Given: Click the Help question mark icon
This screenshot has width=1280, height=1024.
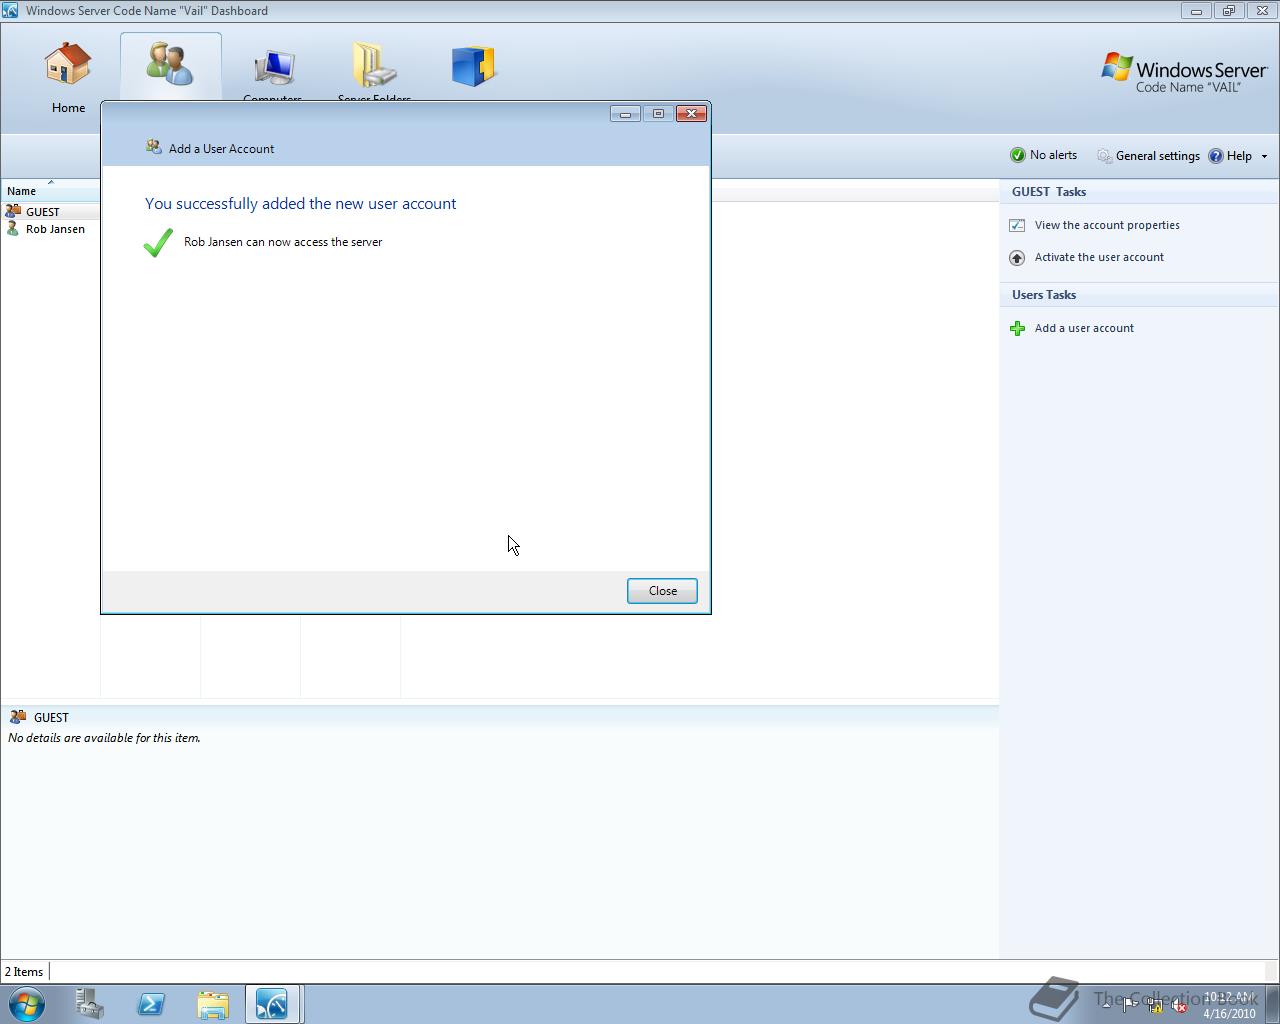Looking at the screenshot, I should coord(1216,156).
